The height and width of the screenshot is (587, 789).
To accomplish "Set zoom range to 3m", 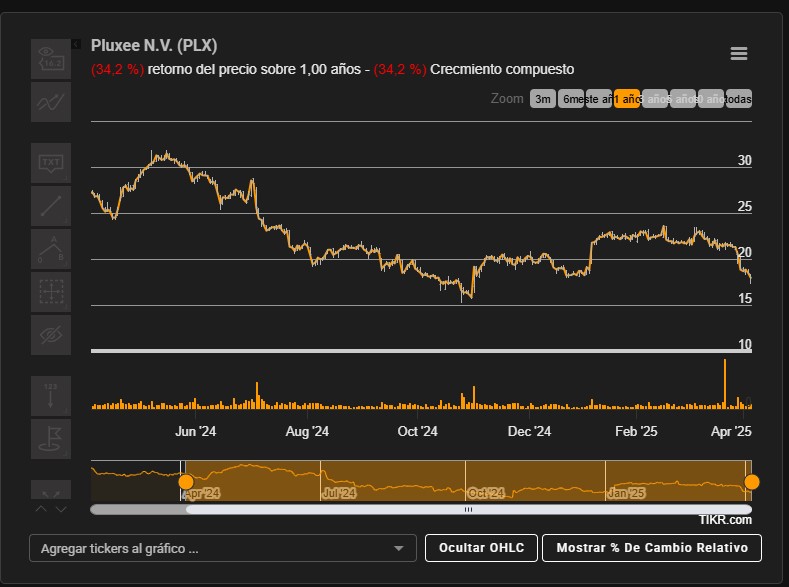I will [542, 99].
